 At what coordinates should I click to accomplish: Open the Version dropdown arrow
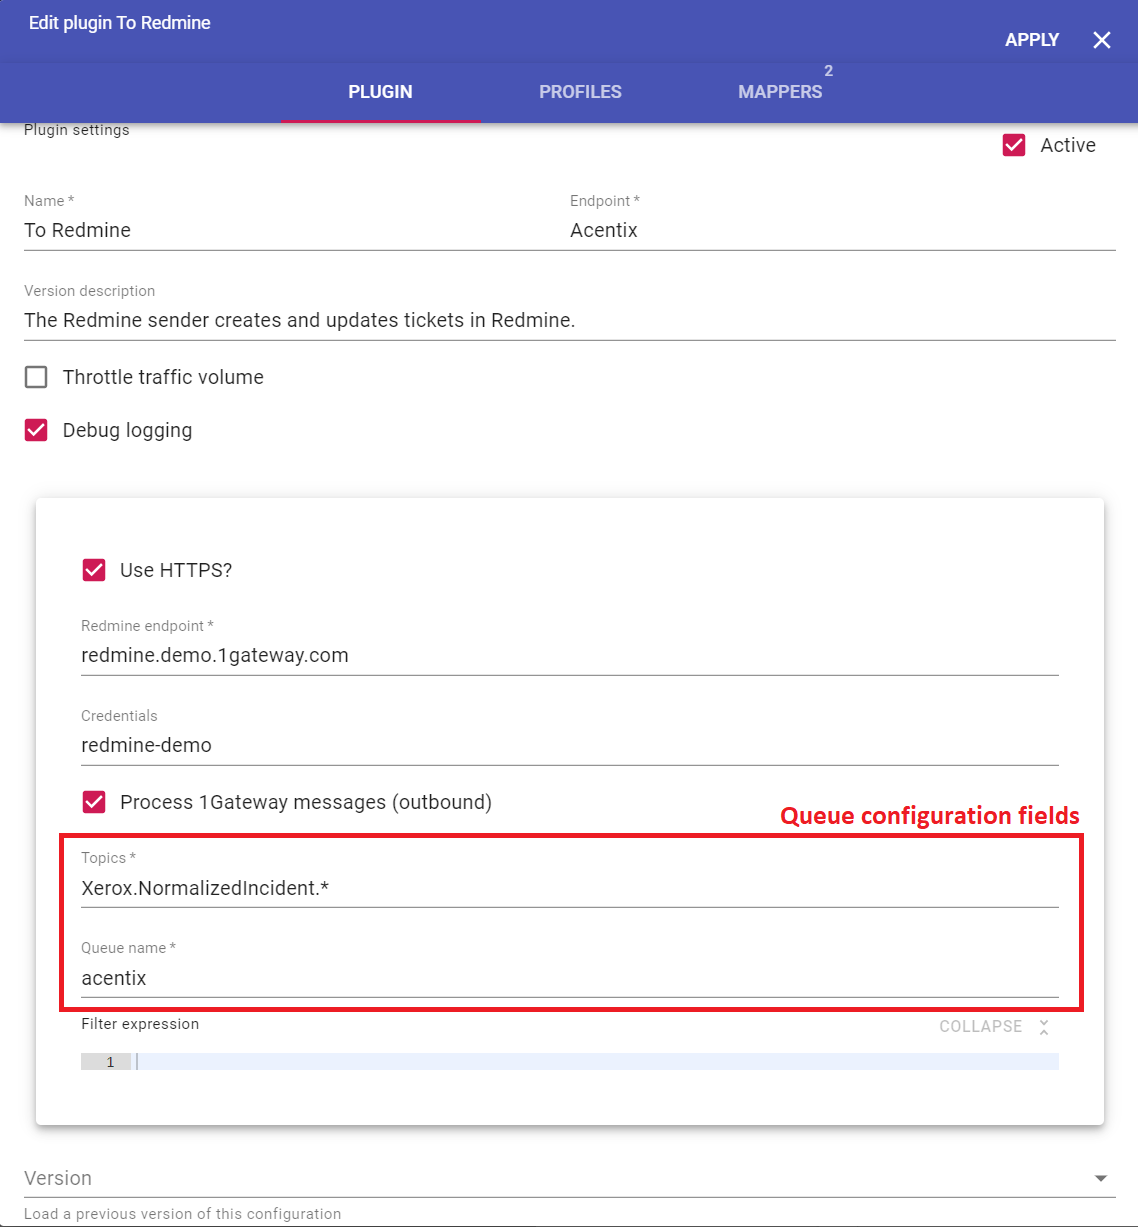(x=1100, y=1179)
